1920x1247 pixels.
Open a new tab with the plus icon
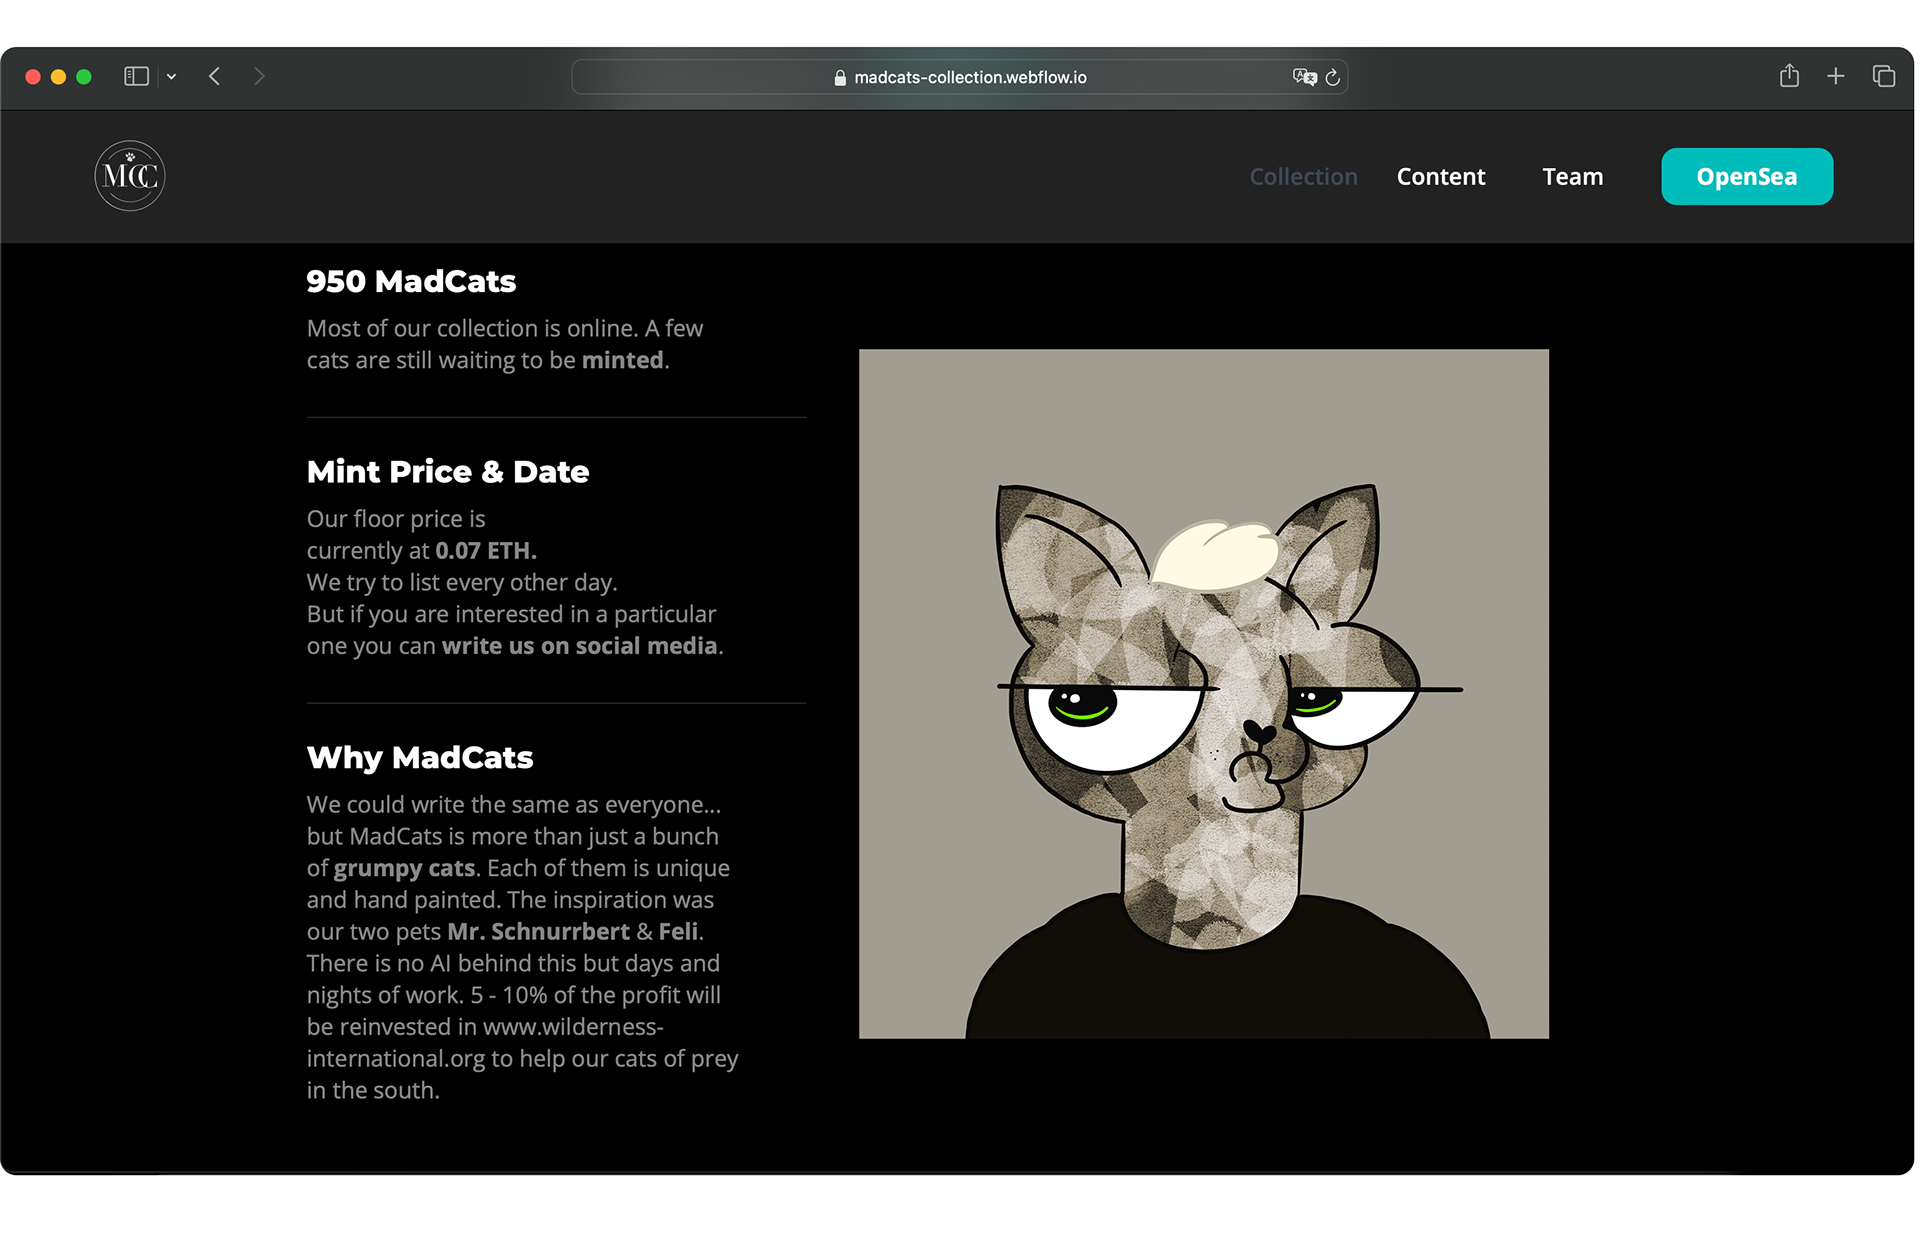(x=1836, y=76)
